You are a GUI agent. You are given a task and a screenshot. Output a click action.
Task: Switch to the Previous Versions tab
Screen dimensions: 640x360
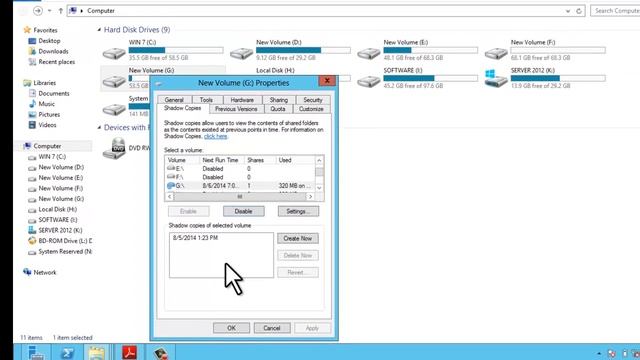click(x=236, y=109)
